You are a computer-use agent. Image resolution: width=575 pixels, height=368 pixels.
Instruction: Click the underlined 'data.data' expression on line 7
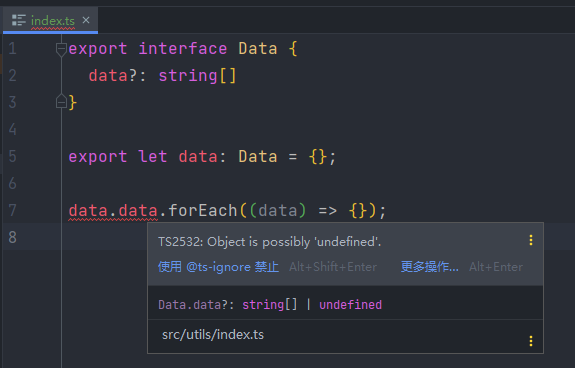113,211
